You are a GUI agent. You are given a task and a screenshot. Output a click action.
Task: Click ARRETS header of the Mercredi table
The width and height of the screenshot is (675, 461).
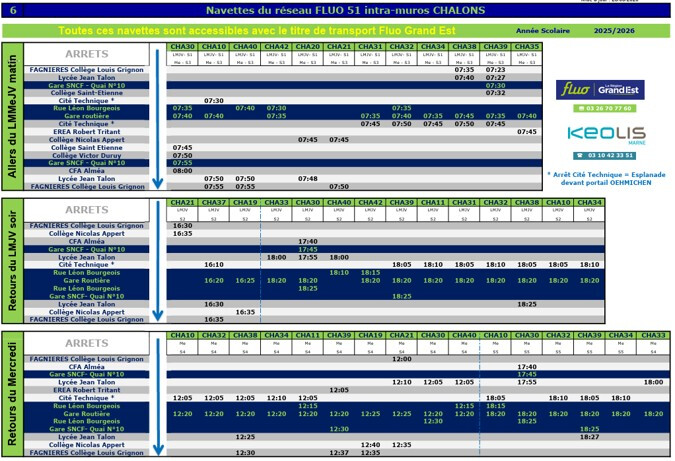click(x=87, y=343)
